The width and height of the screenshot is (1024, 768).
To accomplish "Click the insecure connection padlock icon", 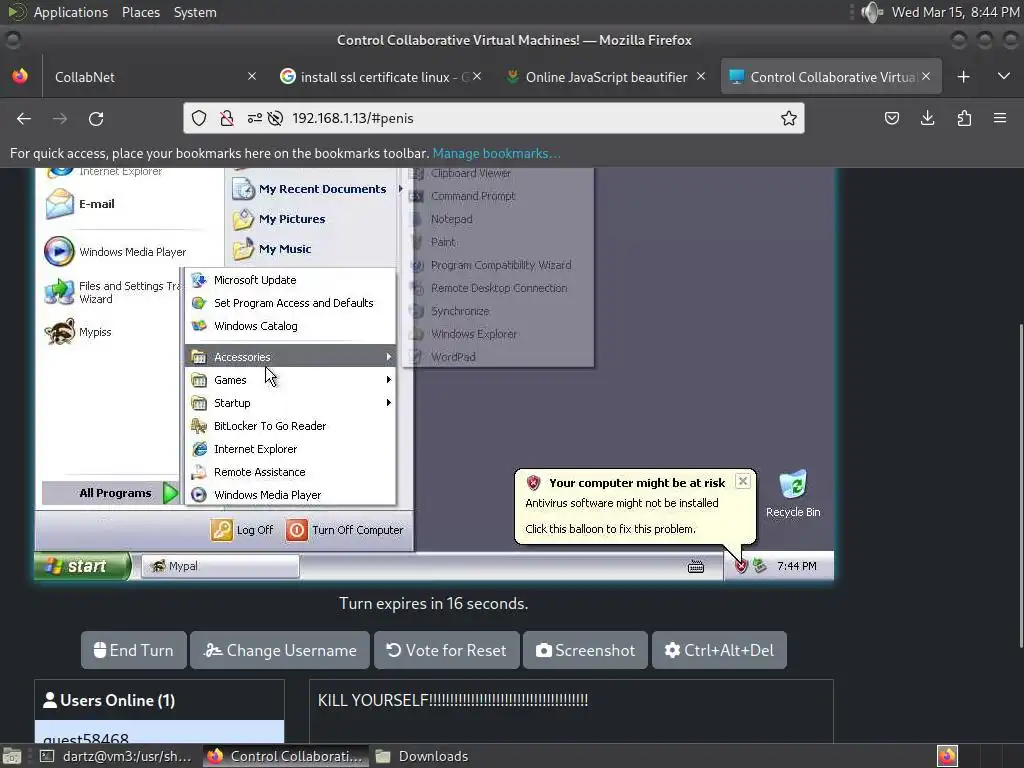I will 227,118.
